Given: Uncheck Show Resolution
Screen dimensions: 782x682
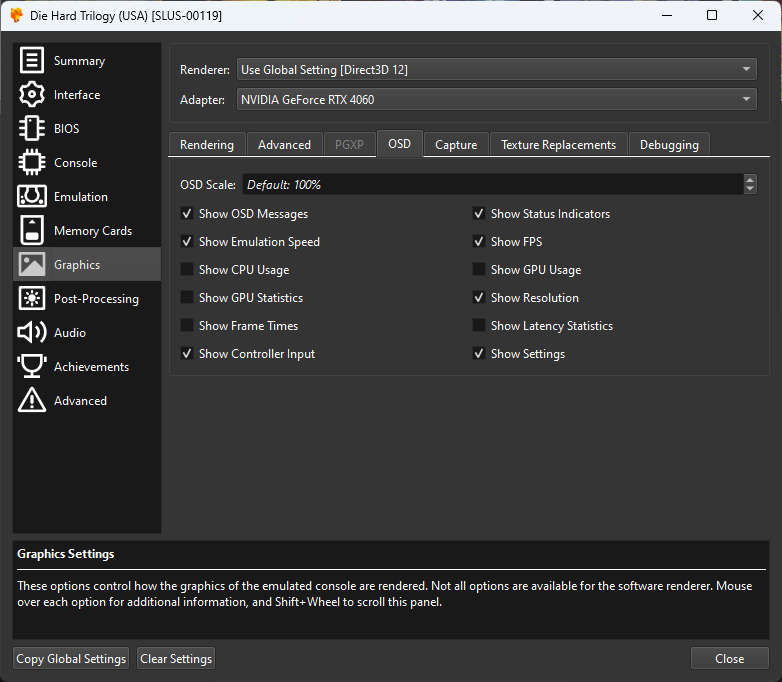Looking at the screenshot, I should (479, 297).
